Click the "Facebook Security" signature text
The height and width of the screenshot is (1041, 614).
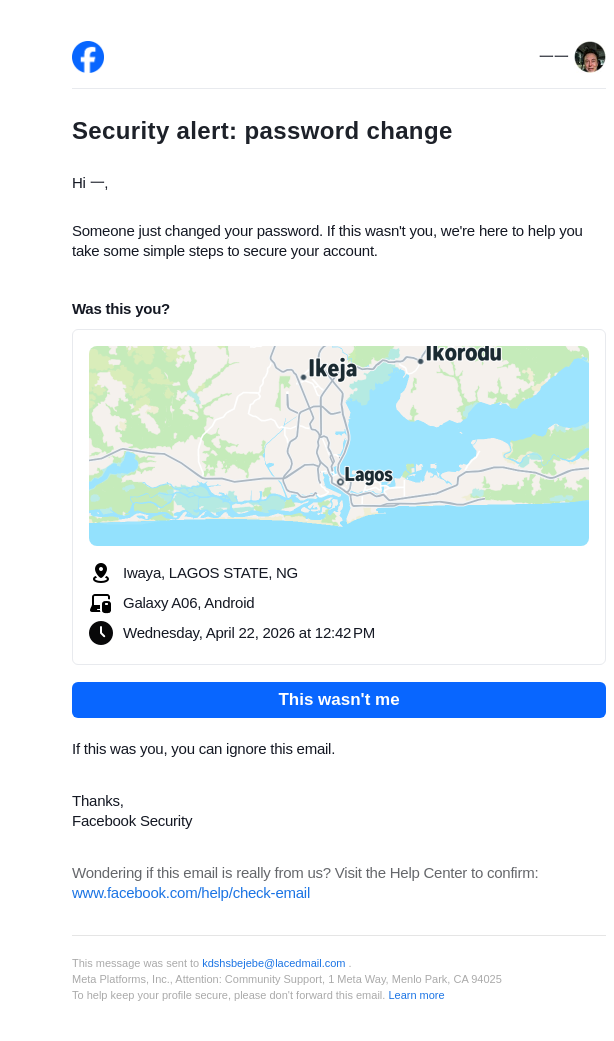132,821
